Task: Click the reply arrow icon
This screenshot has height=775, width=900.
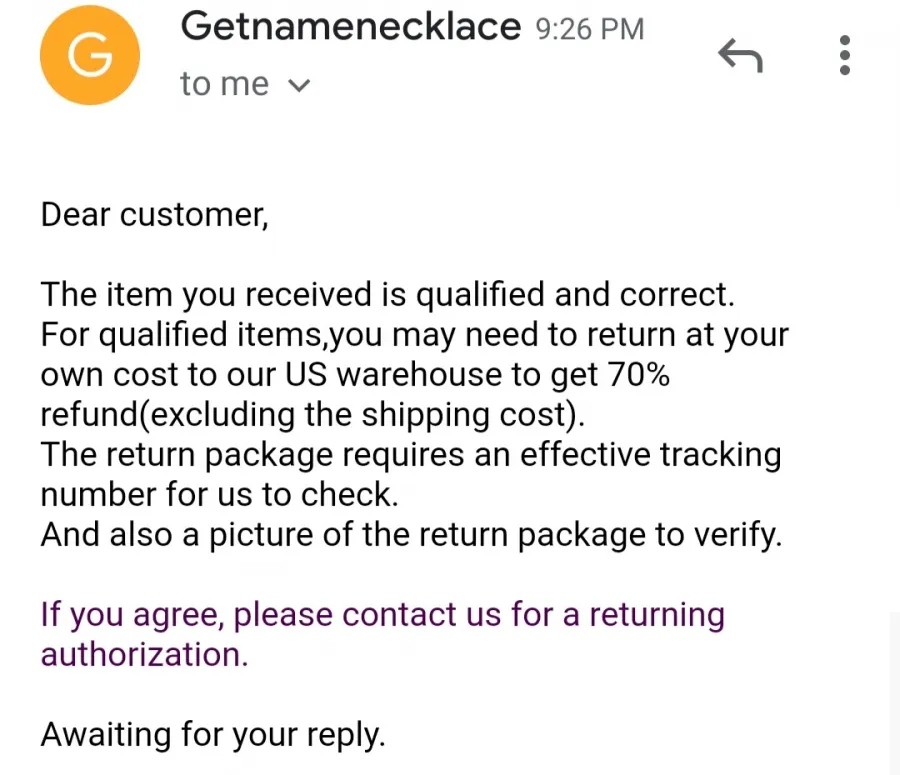Action: pos(740,55)
